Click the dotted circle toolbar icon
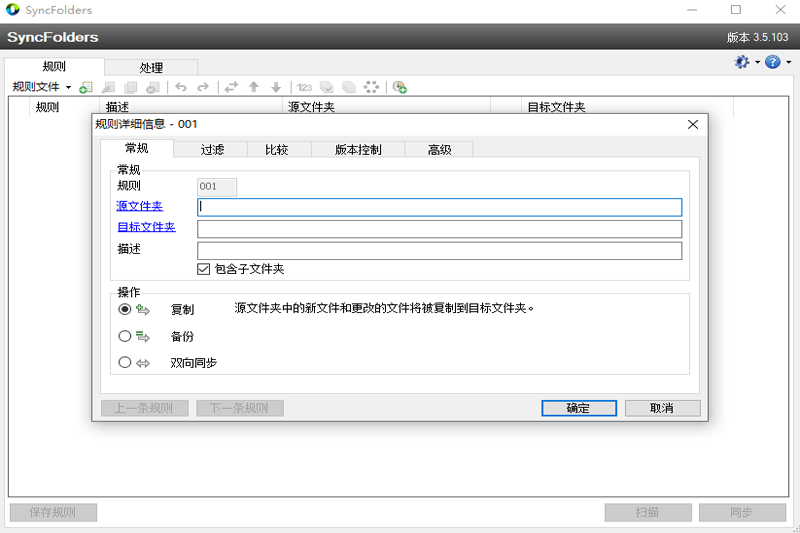This screenshot has width=800, height=533. click(371, 87)
